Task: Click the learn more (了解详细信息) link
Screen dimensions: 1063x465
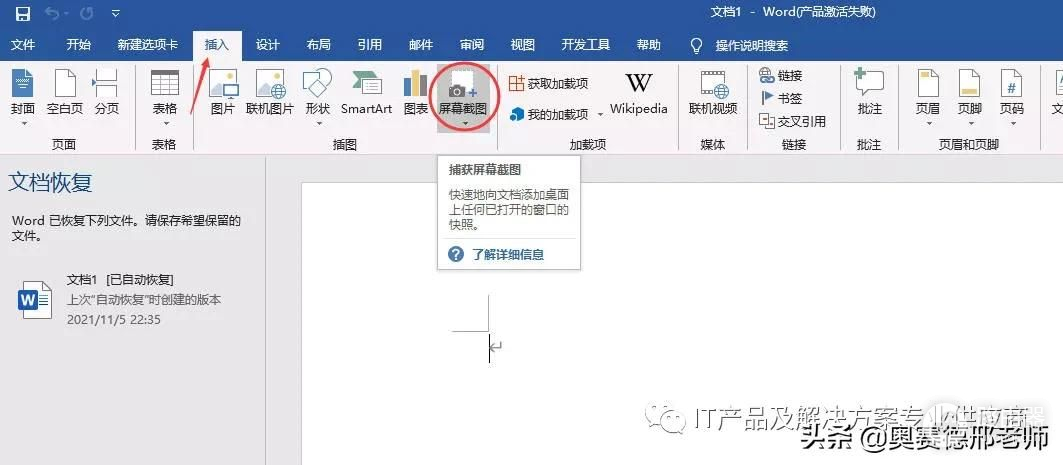Action: pos(507,255)
